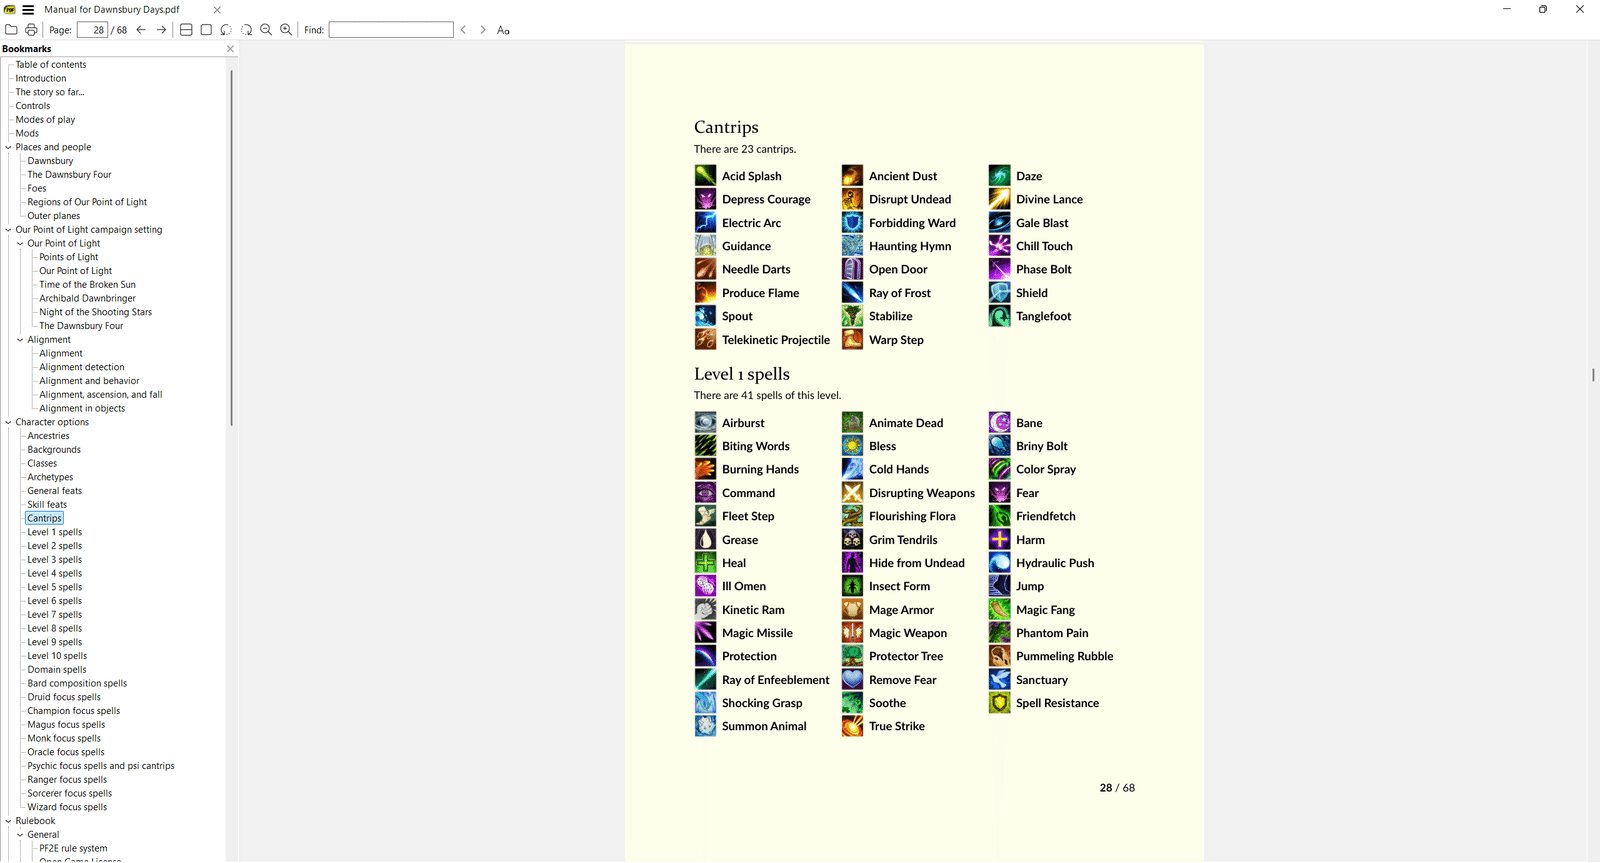Click the page number input box
Viewport: 1600px width, 863px height.
pyautogui.click(x=93, y=30)
